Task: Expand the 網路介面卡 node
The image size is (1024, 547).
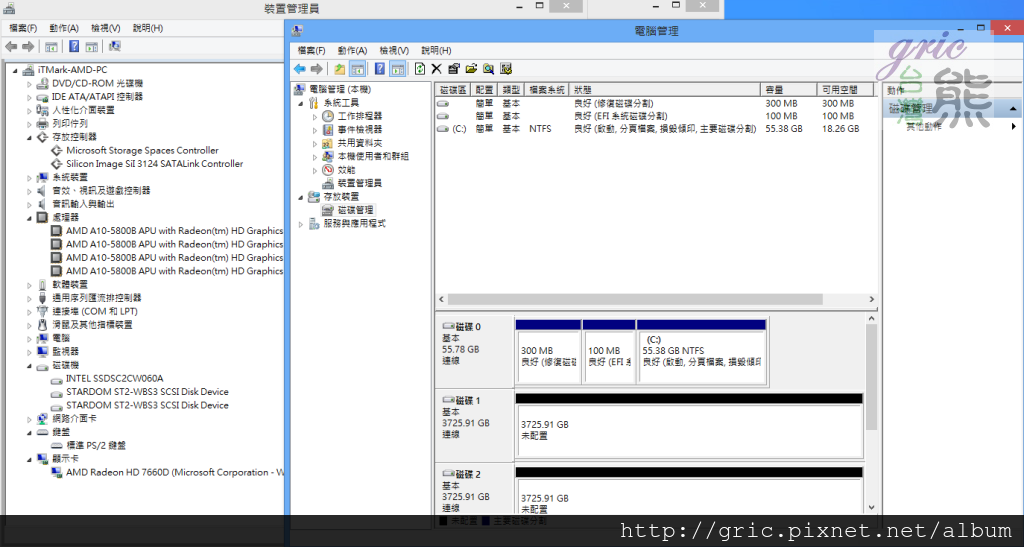Action: [x=29, y=419]
